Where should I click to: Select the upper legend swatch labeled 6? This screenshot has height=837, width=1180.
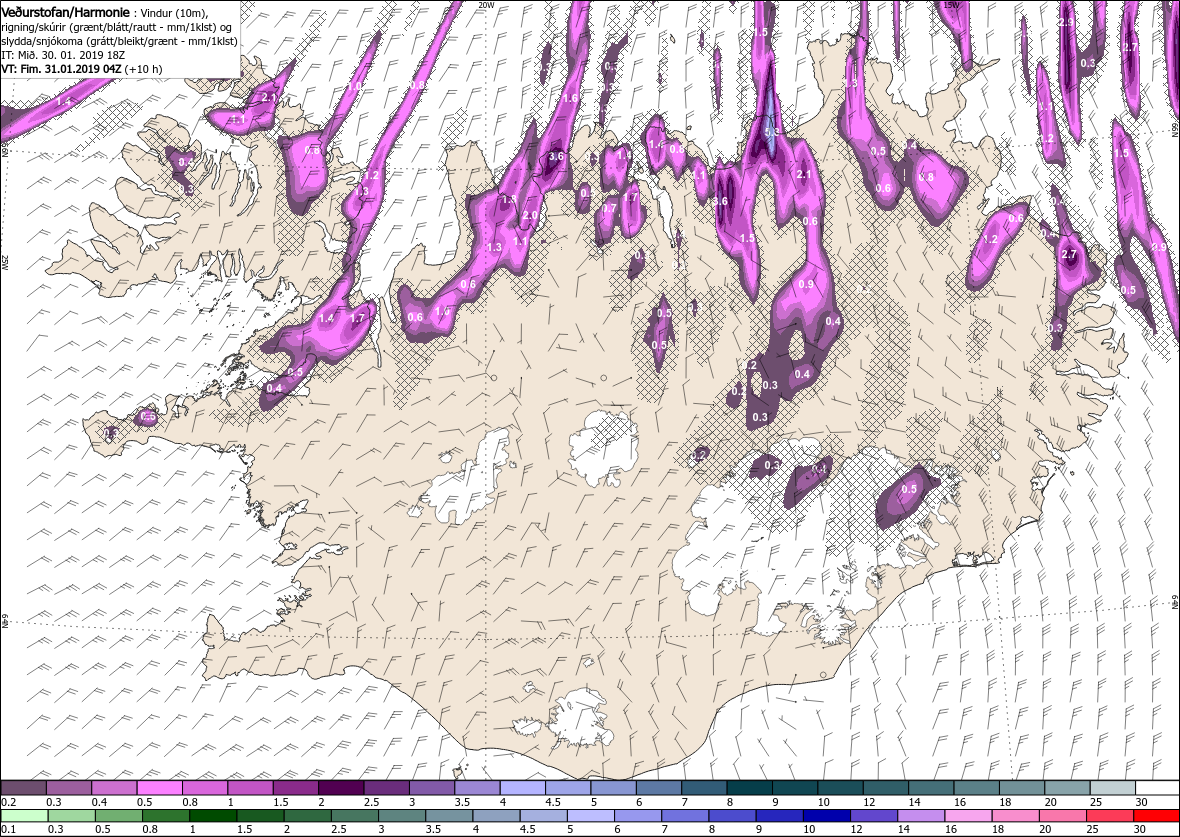(x=658, y=788)
